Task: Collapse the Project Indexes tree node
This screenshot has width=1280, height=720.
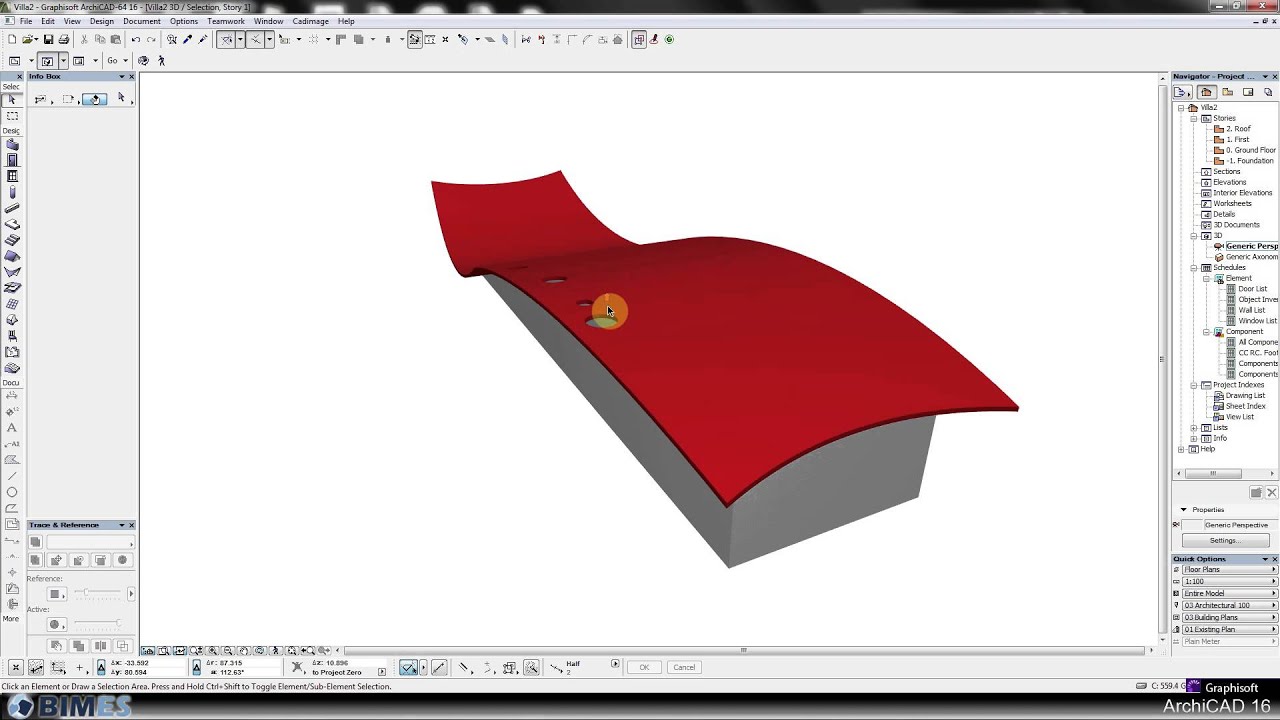Action: tap(1193, 385)
